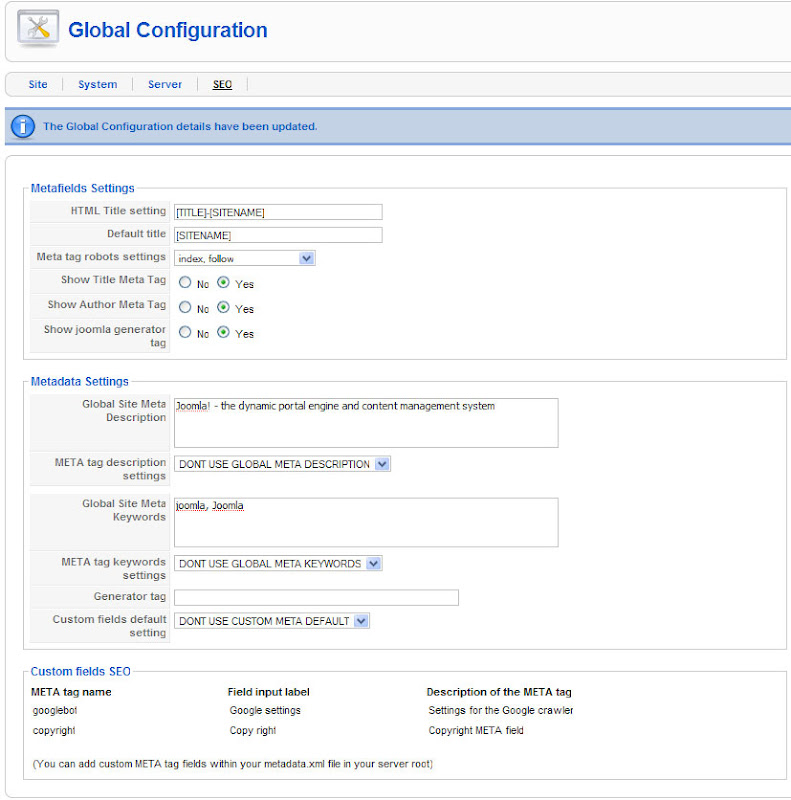
Task: Select No for Show Title Meta Tag
Action: pyautogui.click(x=185, y=283)
